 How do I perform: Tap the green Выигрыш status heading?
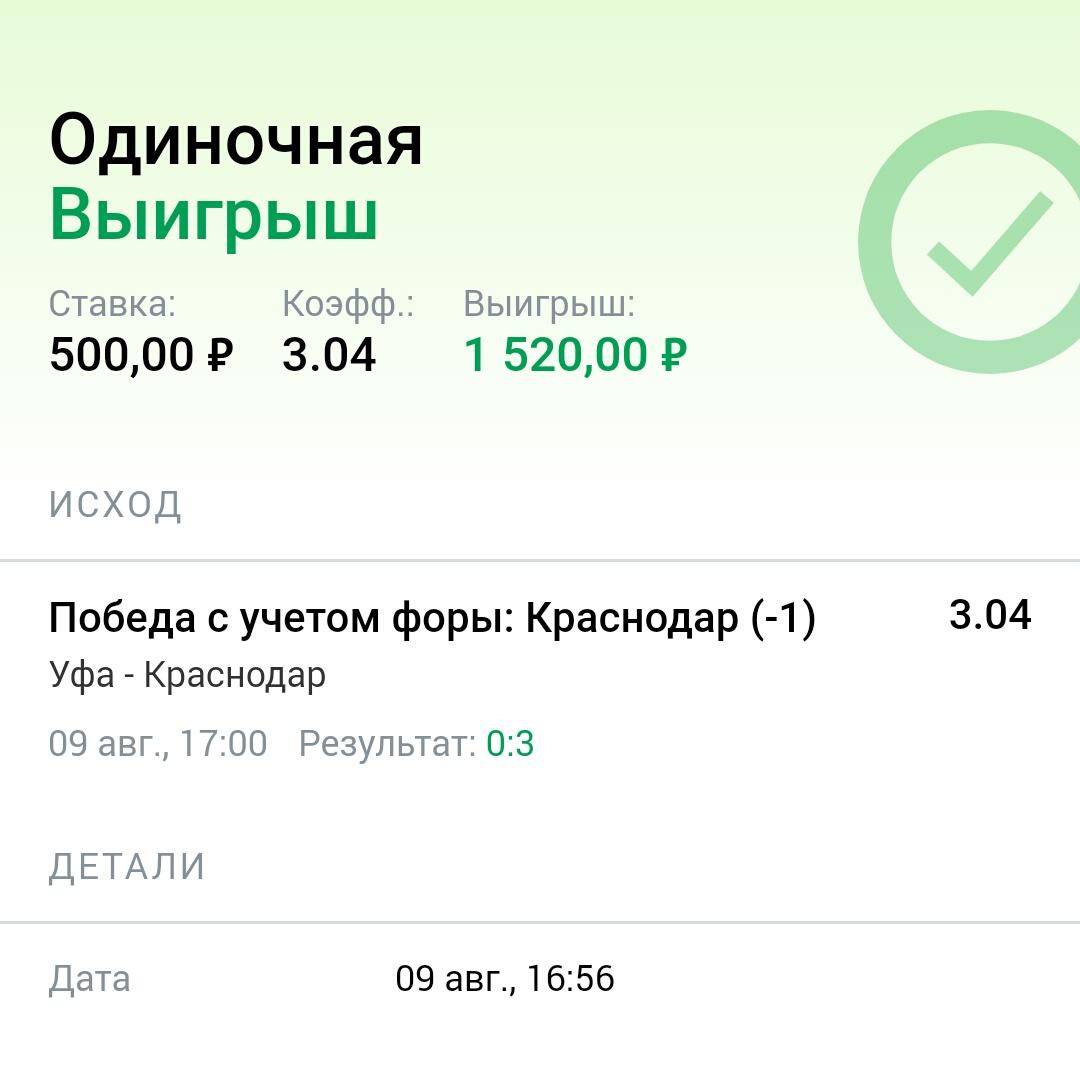(x=214, y=217)
